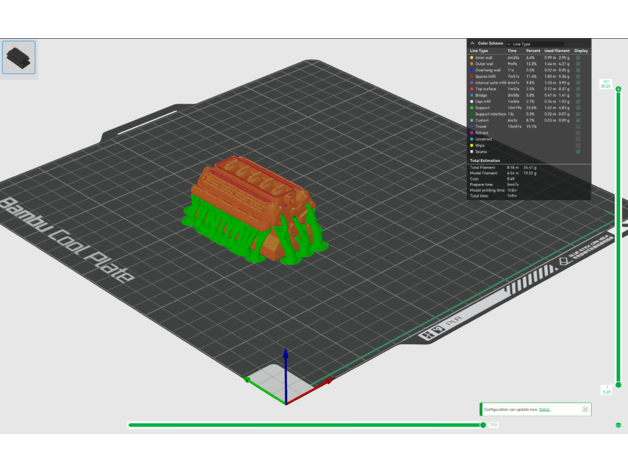Click the Sparse infill color swatch

tap(472, 76)
